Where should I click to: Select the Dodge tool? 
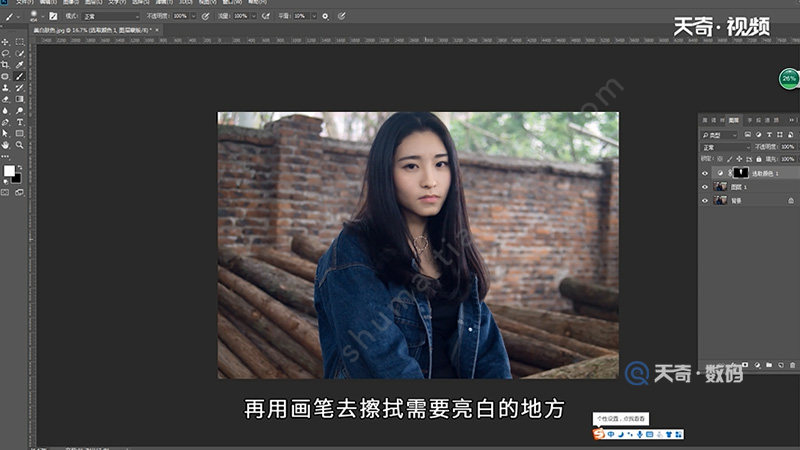(19, 110)
